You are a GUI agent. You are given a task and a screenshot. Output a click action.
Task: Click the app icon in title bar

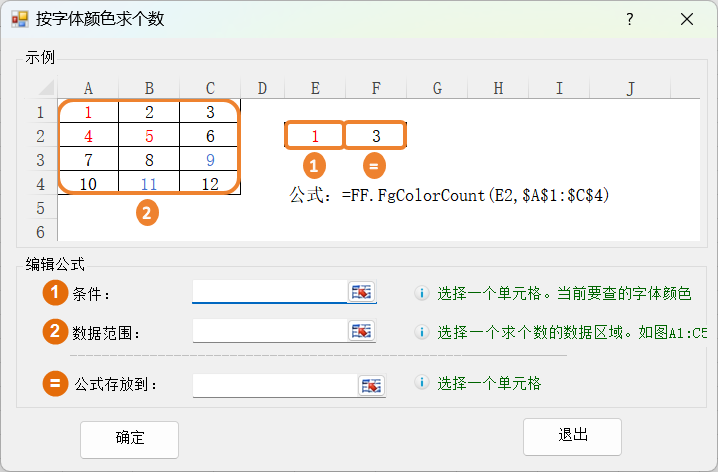(x=19, y=19)
